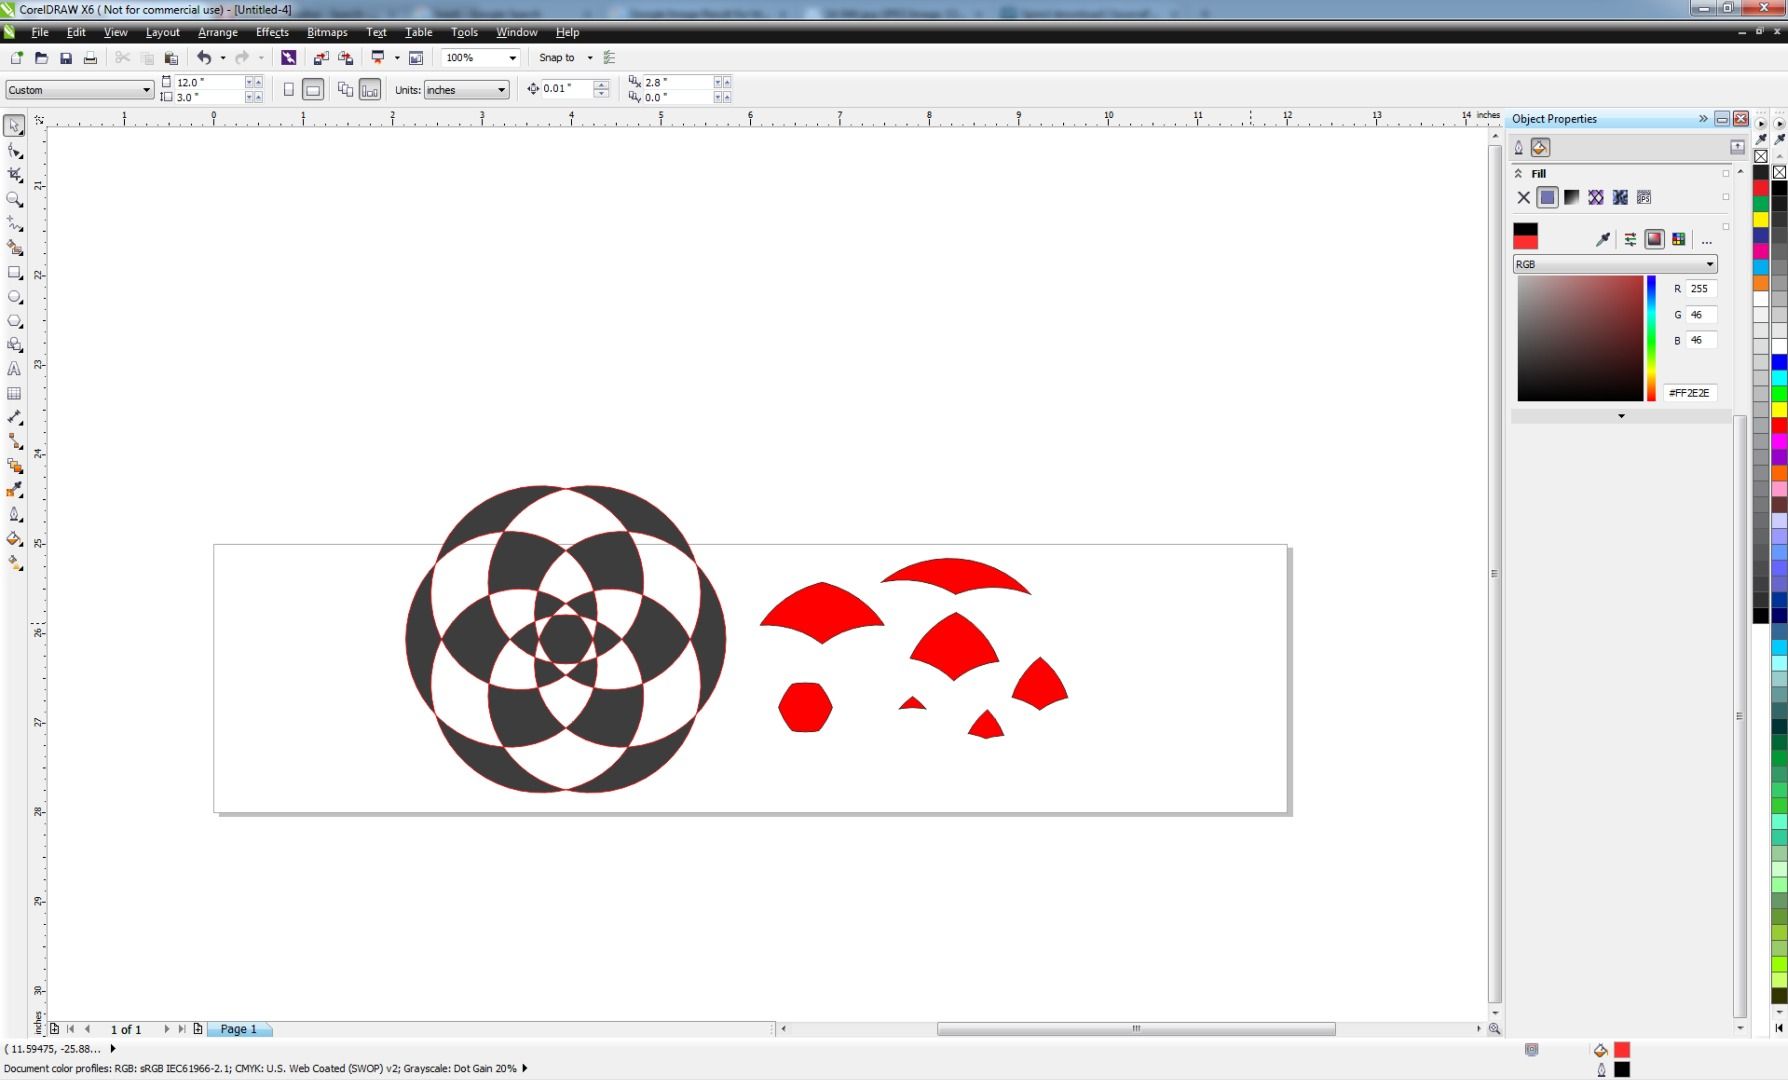The image size is (1788, 1080).
Task: Choose the Fountain fill type icon
Action: [1572, 197]
